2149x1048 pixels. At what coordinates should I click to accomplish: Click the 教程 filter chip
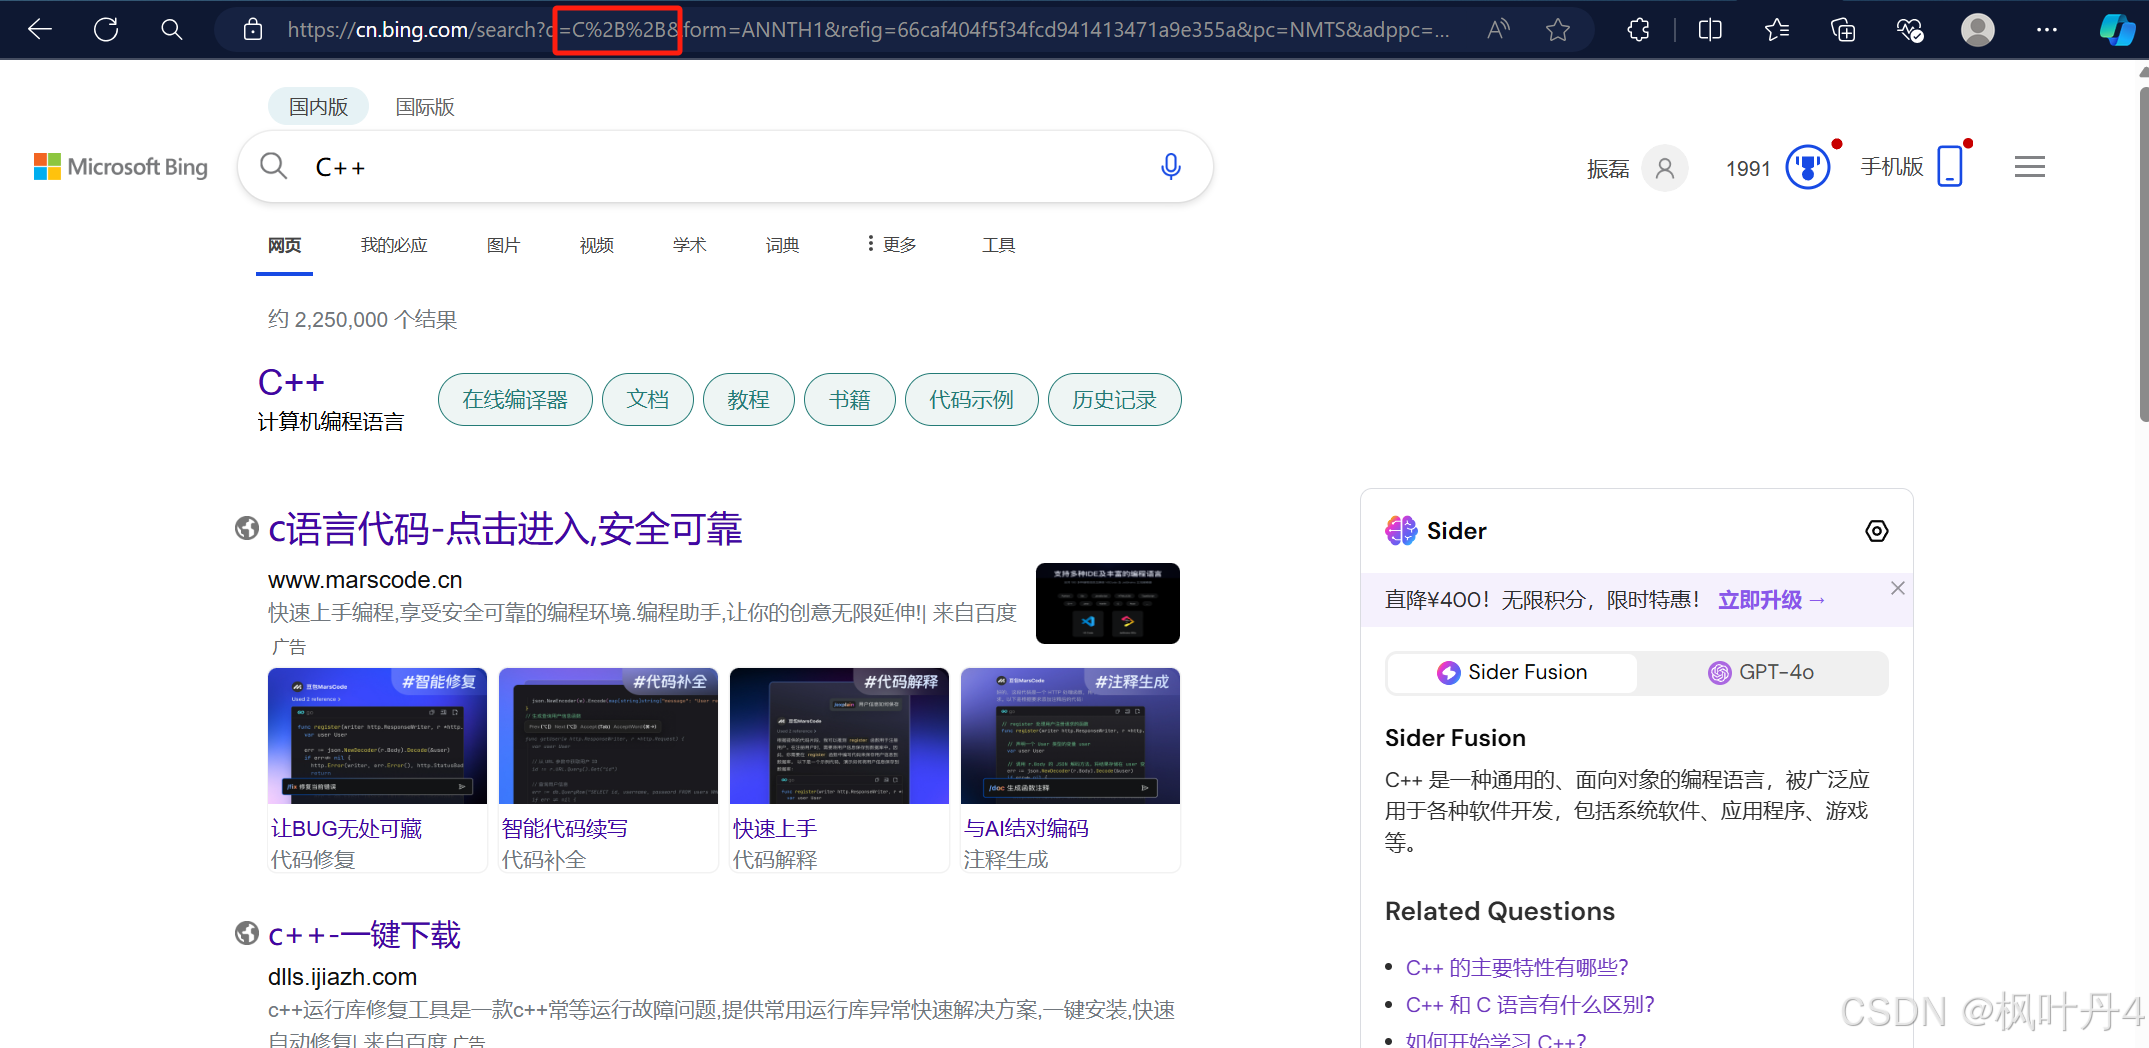click(x=749, y=400)
